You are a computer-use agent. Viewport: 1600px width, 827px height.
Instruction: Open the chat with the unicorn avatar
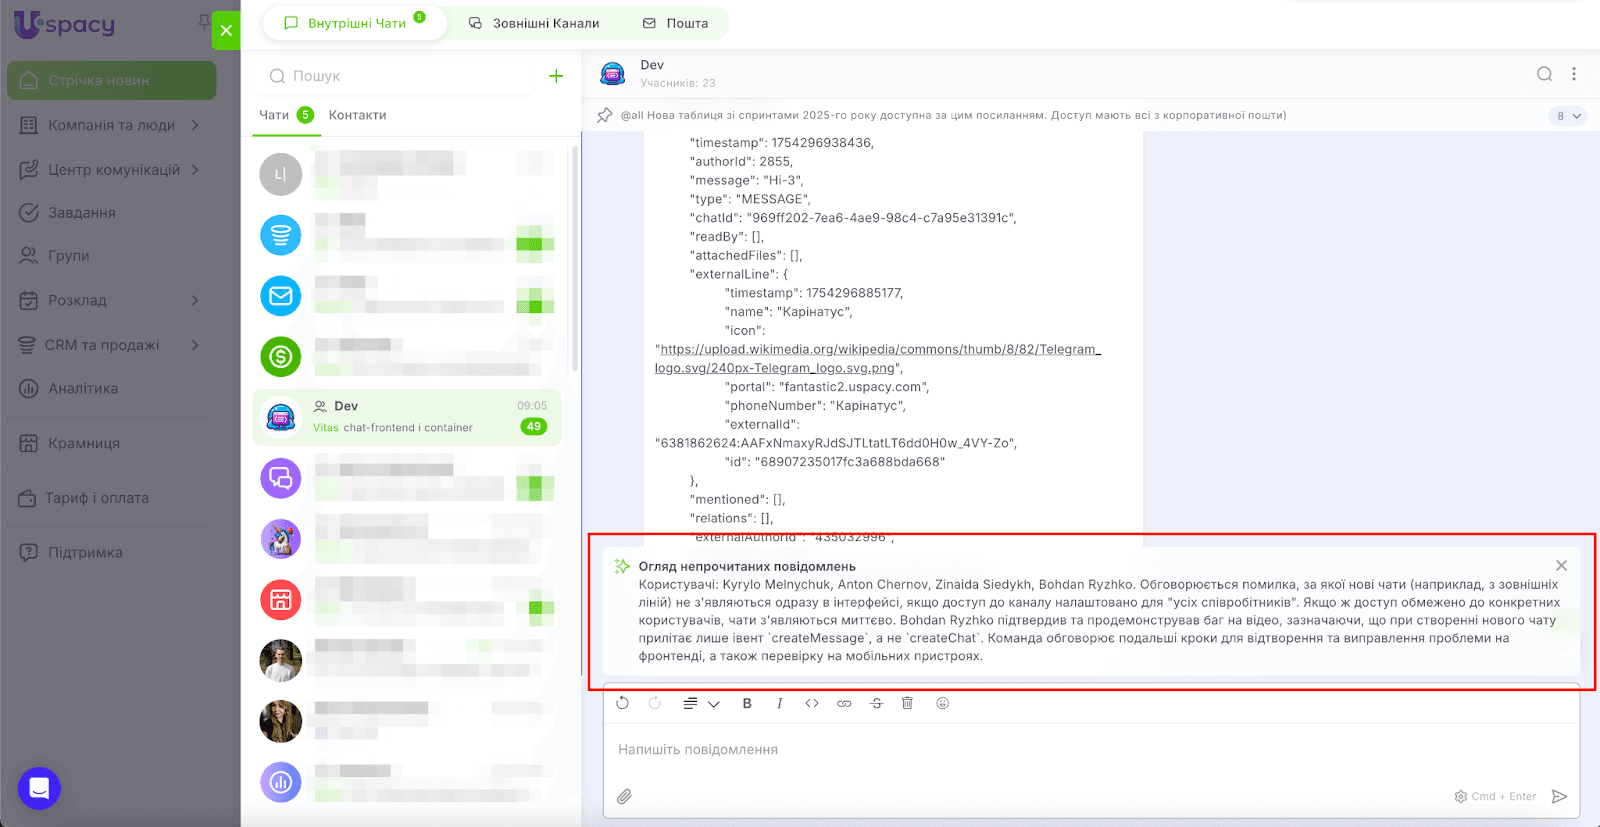point(406,539)
